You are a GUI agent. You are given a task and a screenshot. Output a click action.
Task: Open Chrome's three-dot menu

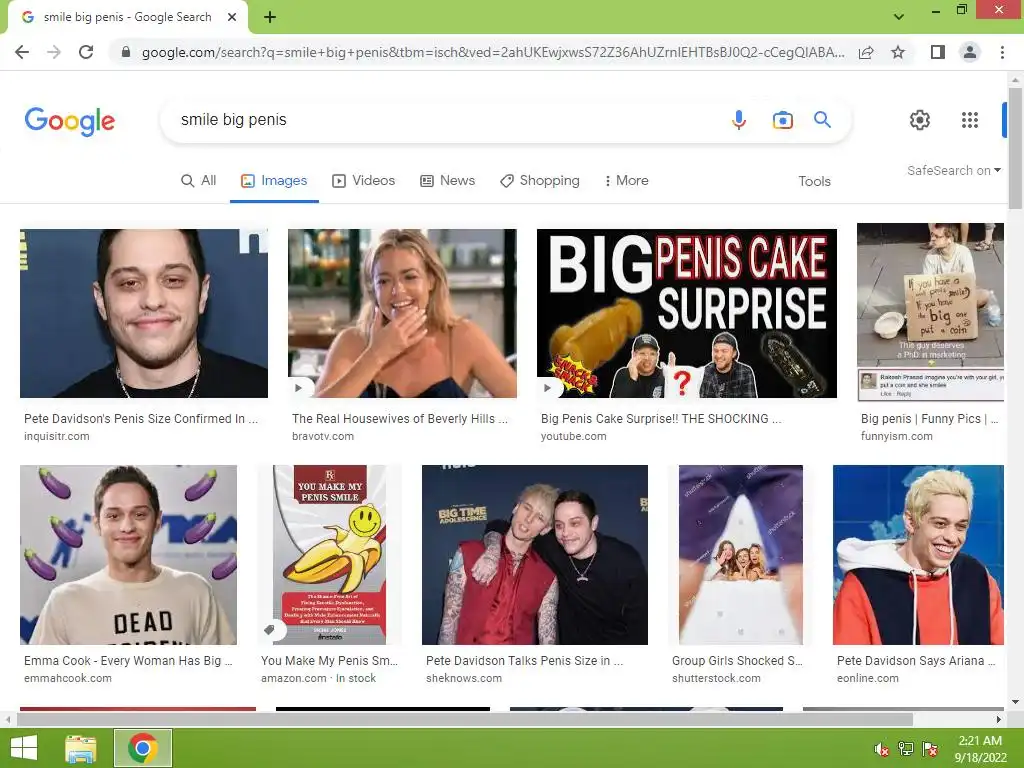point(1002,52)
